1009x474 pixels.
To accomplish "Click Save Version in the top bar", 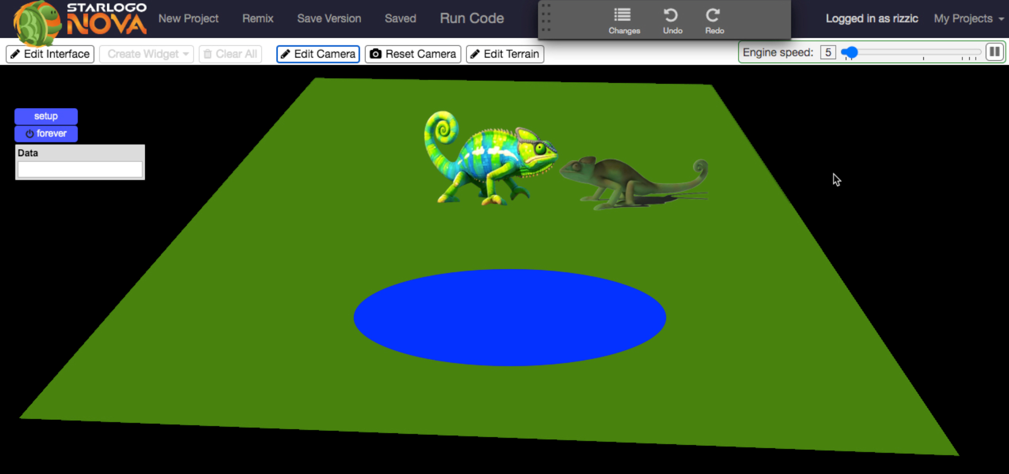I will 329,19.
